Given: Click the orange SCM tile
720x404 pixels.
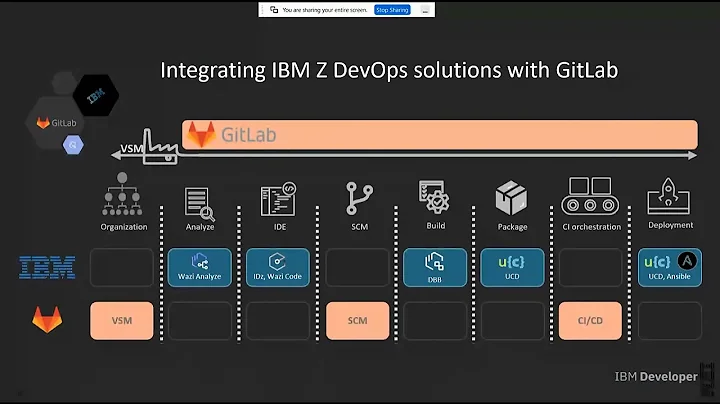Looking at the screenshot, I should tap(357, 320).
